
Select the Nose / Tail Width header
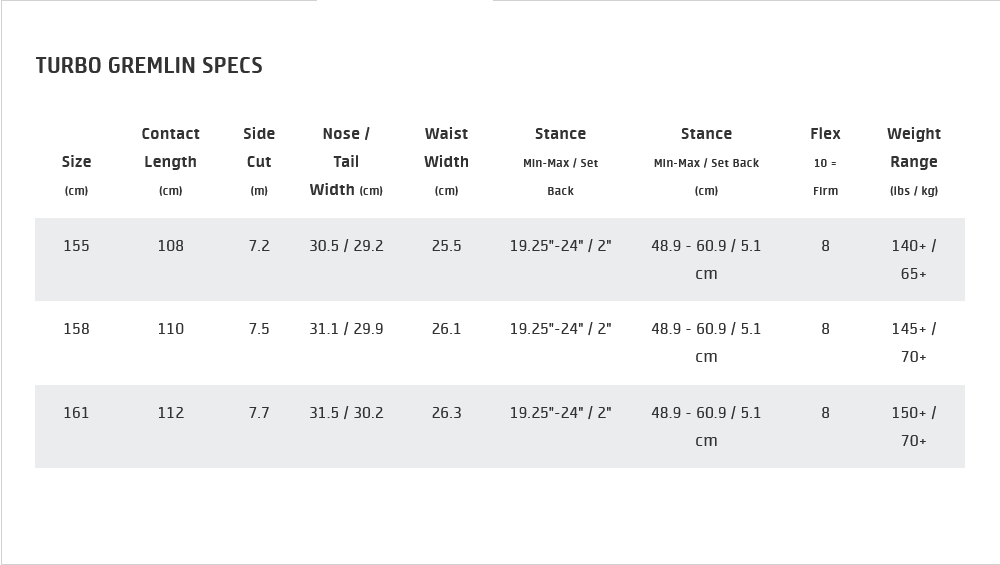pos(346,161)
